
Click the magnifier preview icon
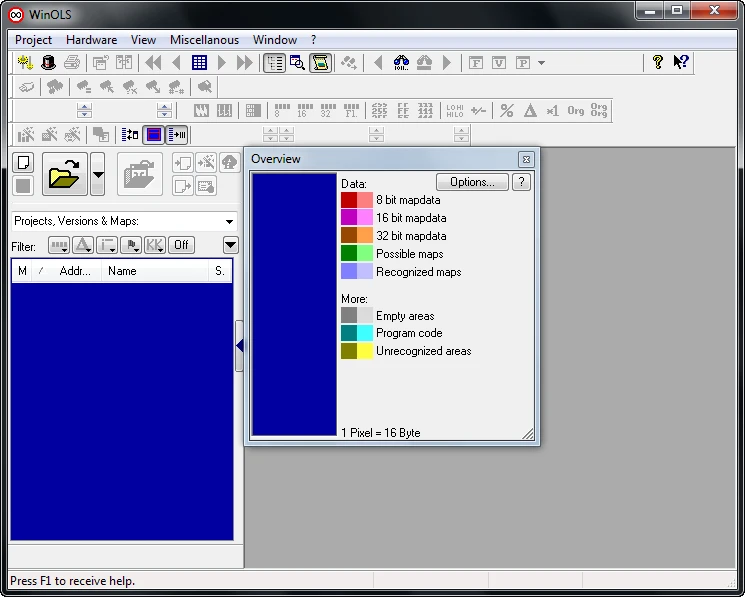tap(297, 63)
